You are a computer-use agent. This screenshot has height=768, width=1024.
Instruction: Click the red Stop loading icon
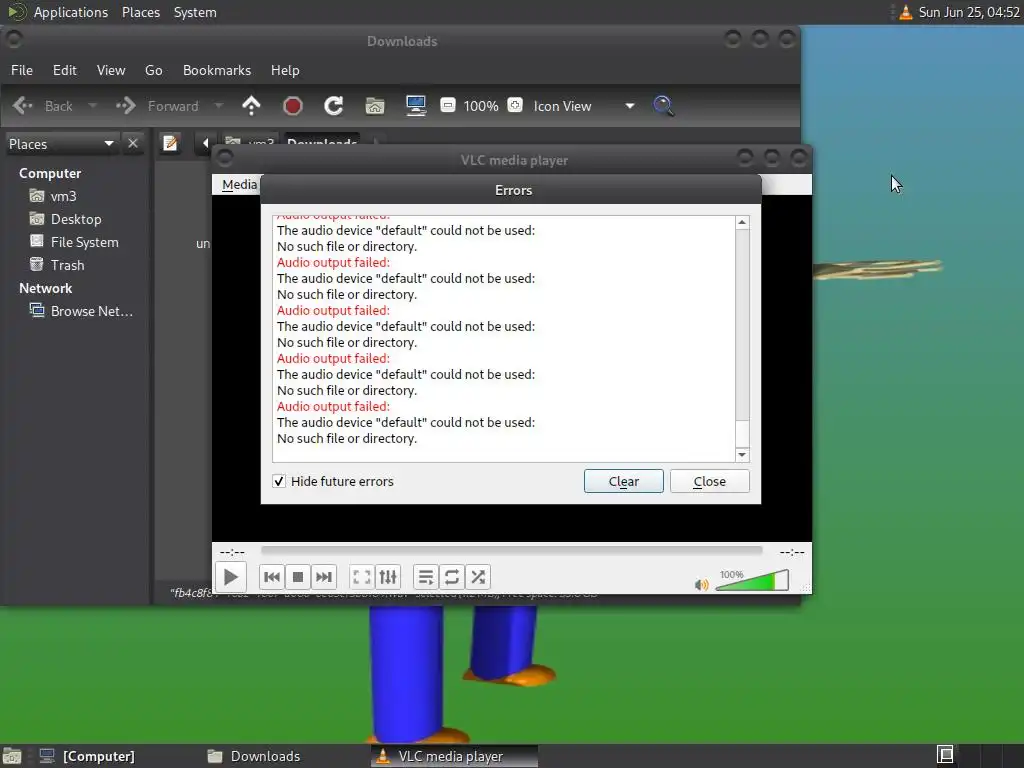coord(293,106)
